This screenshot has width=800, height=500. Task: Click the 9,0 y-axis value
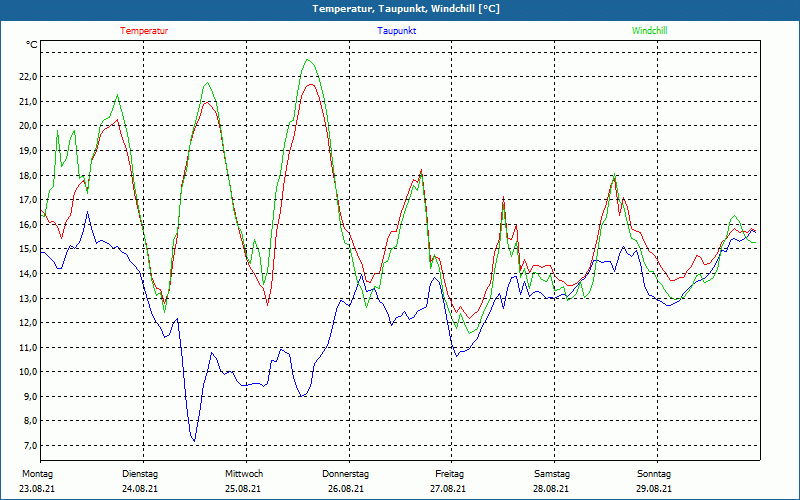pyautogui.click(x=29, y=396)
